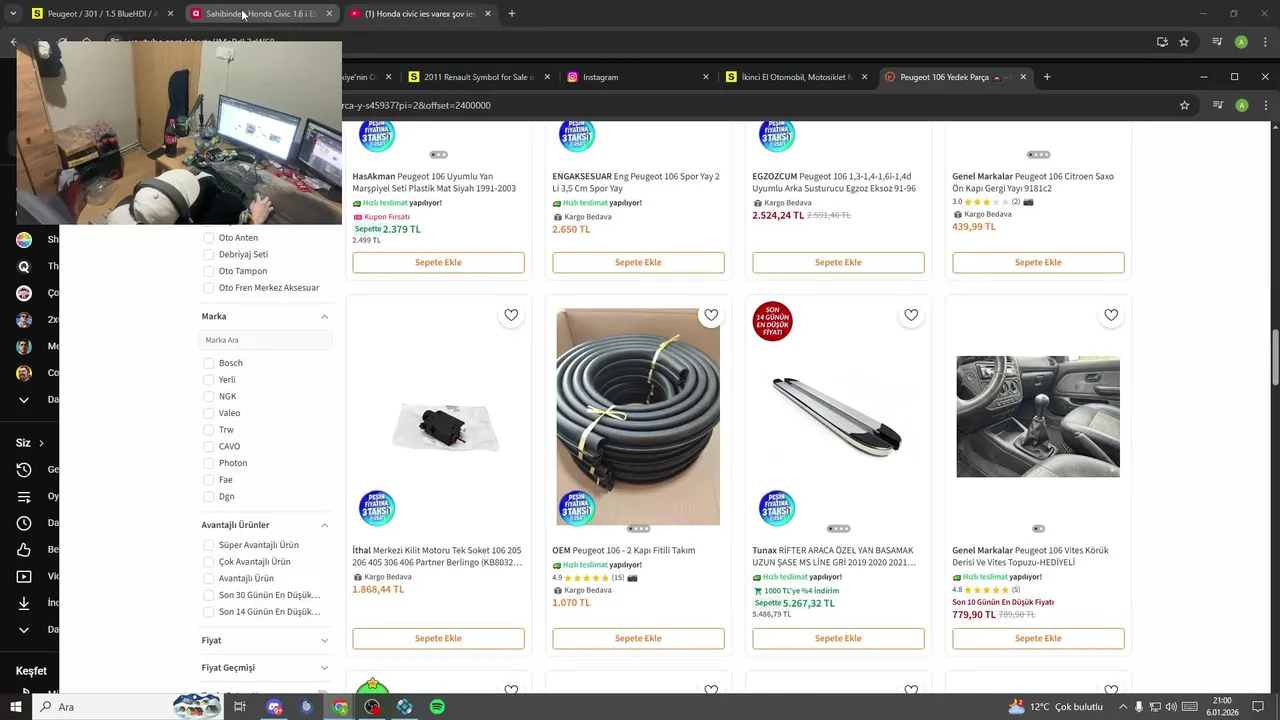Close the Instagram tab
The width and height of the screenshot is (1280, 720).
(706, 77)
